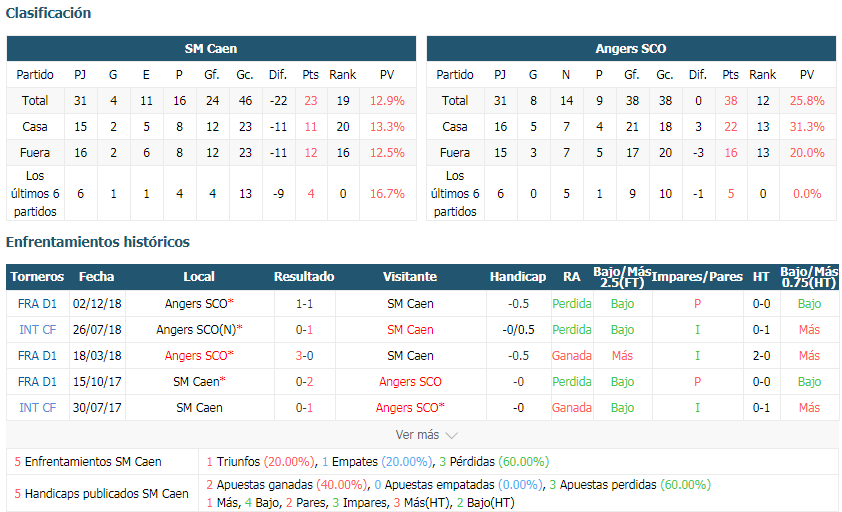Expand the 'Ver más' matches list
The width and height of the screenshot is (842, 512).
pos(426,435)
